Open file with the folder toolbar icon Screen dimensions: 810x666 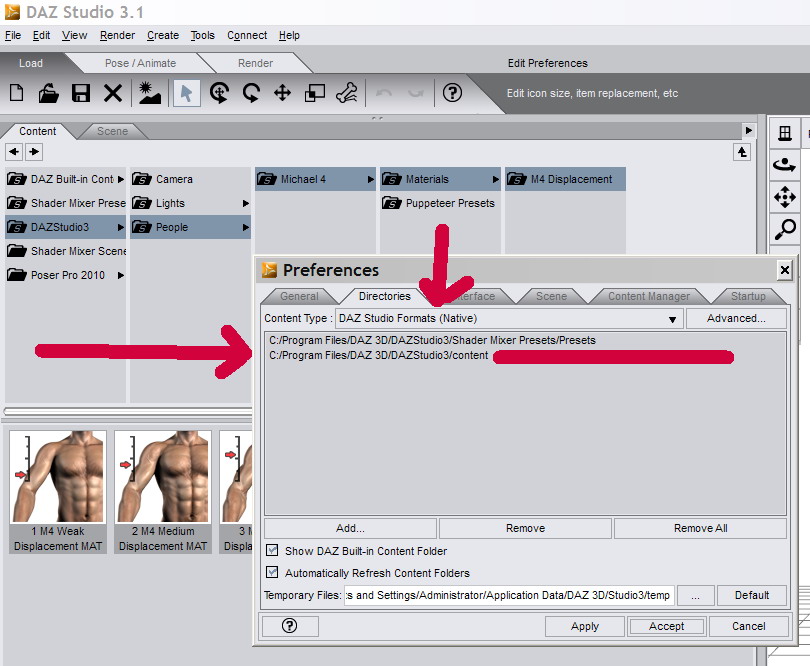coord(49,93)
